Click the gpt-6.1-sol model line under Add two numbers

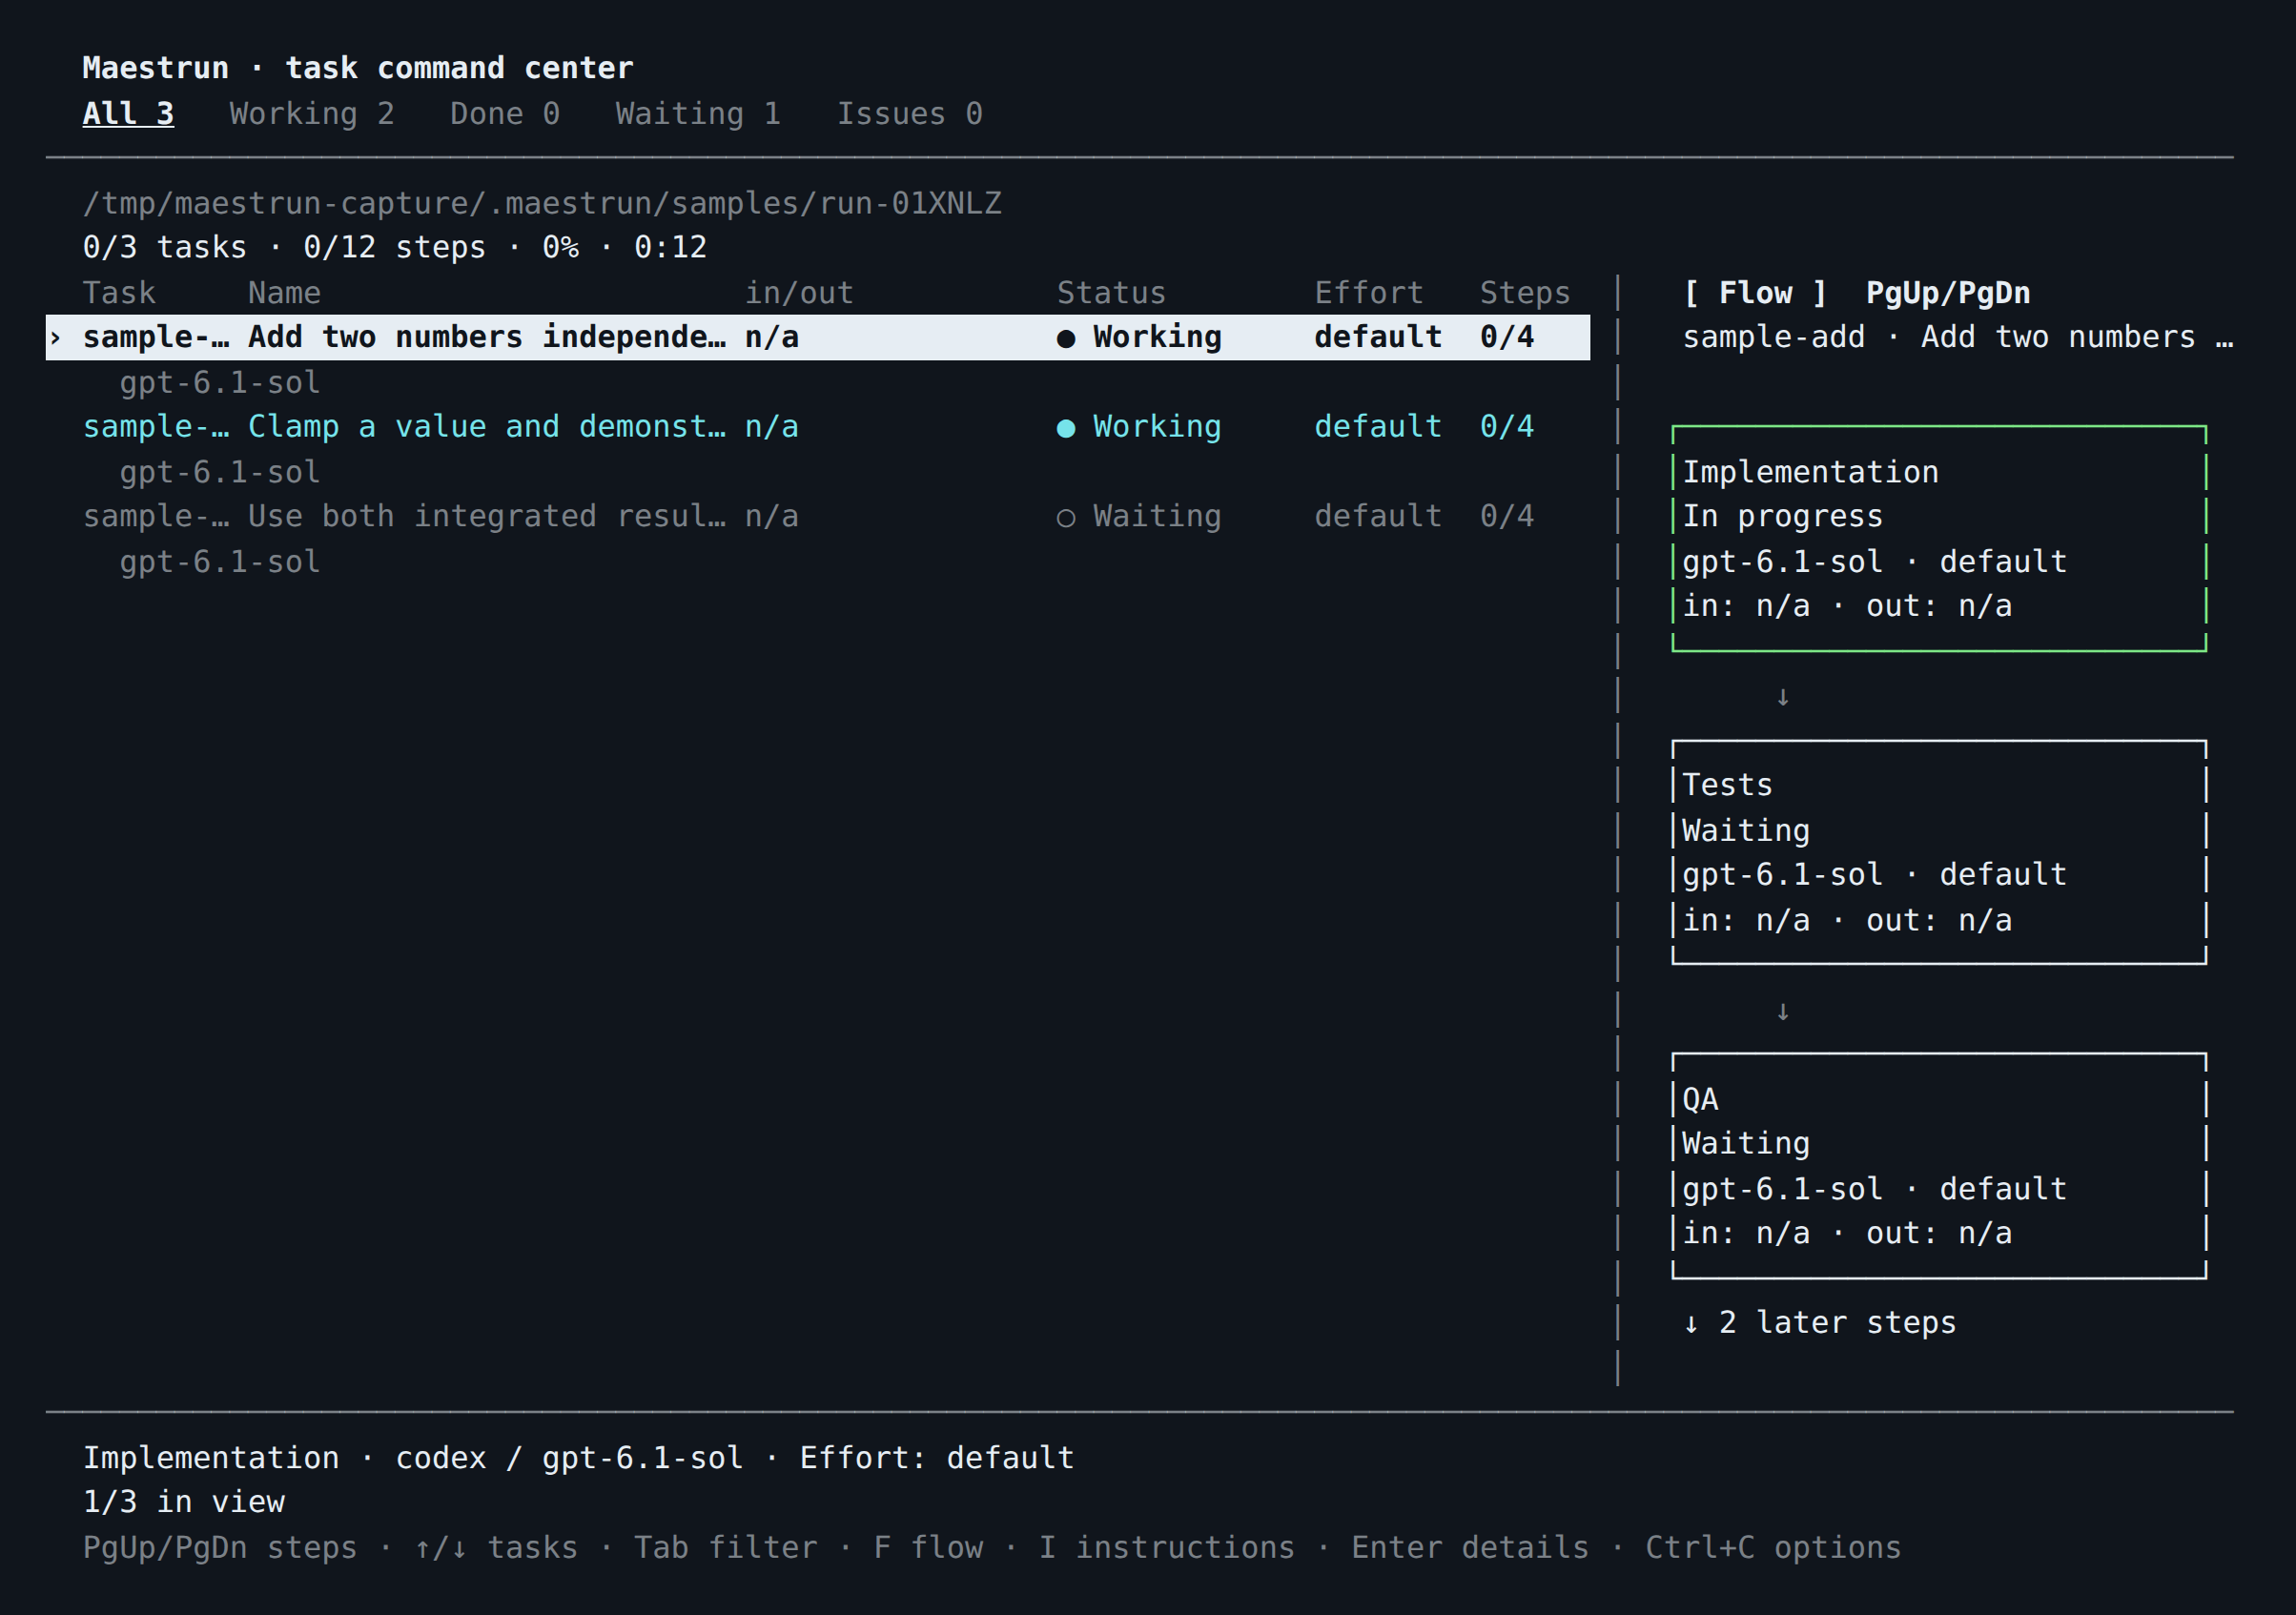pos(220,383)
